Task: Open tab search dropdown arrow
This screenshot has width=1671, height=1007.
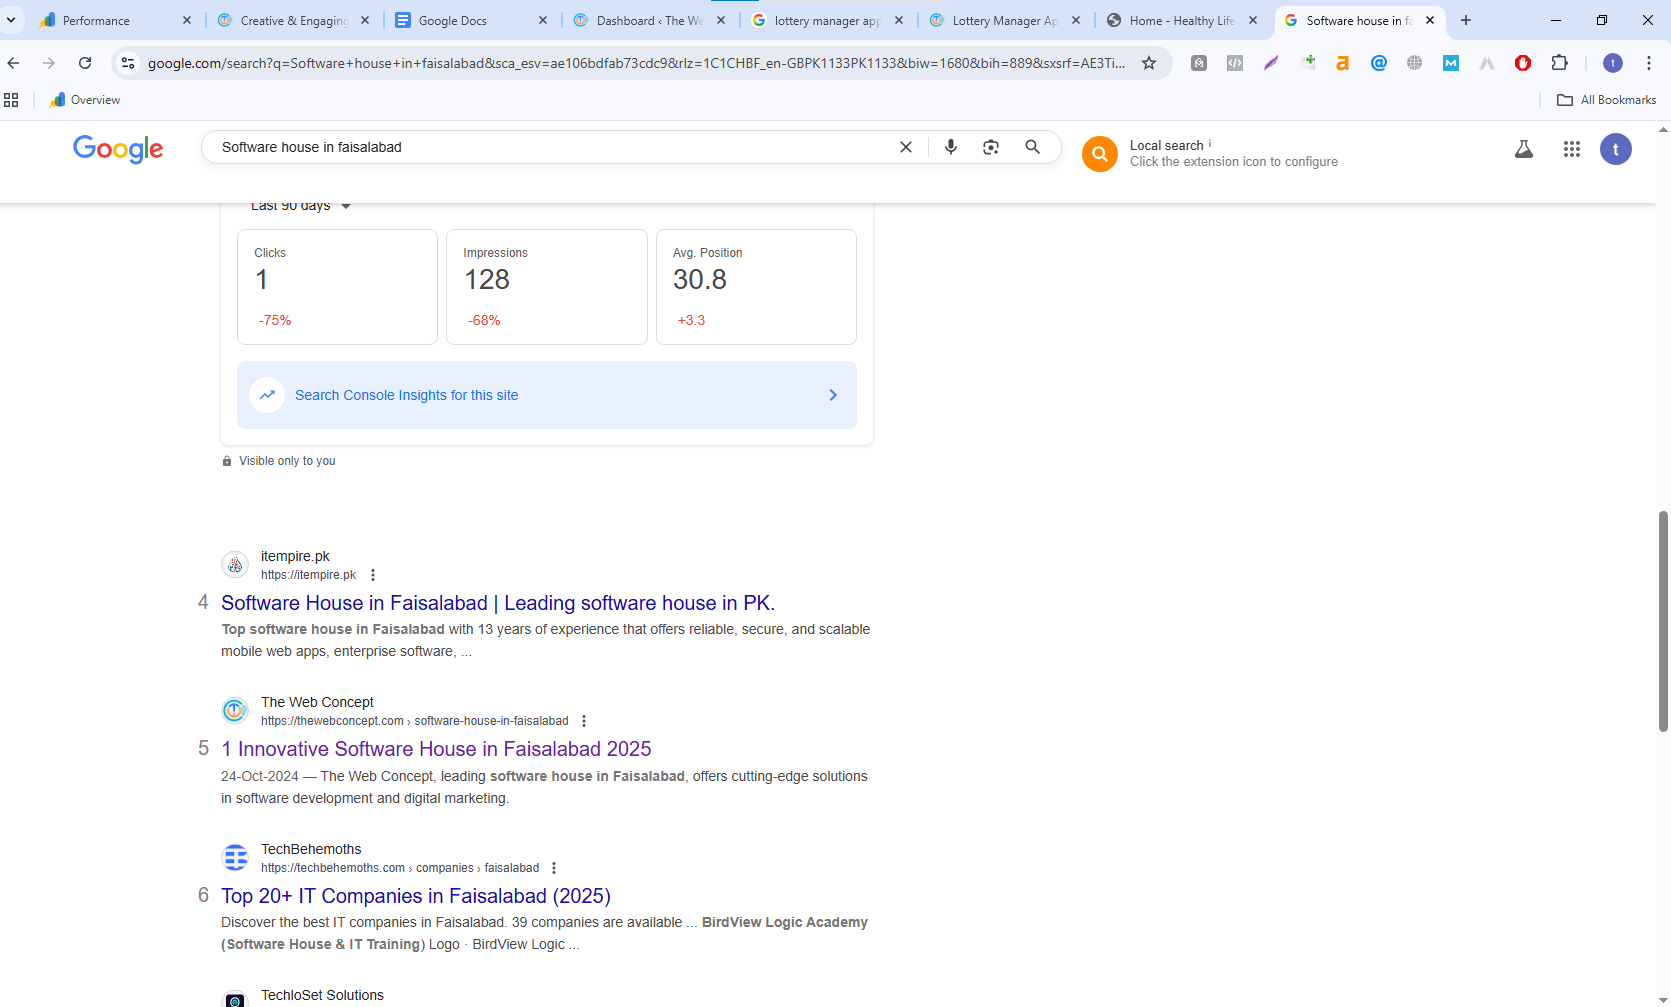Action: coord(11,20)
